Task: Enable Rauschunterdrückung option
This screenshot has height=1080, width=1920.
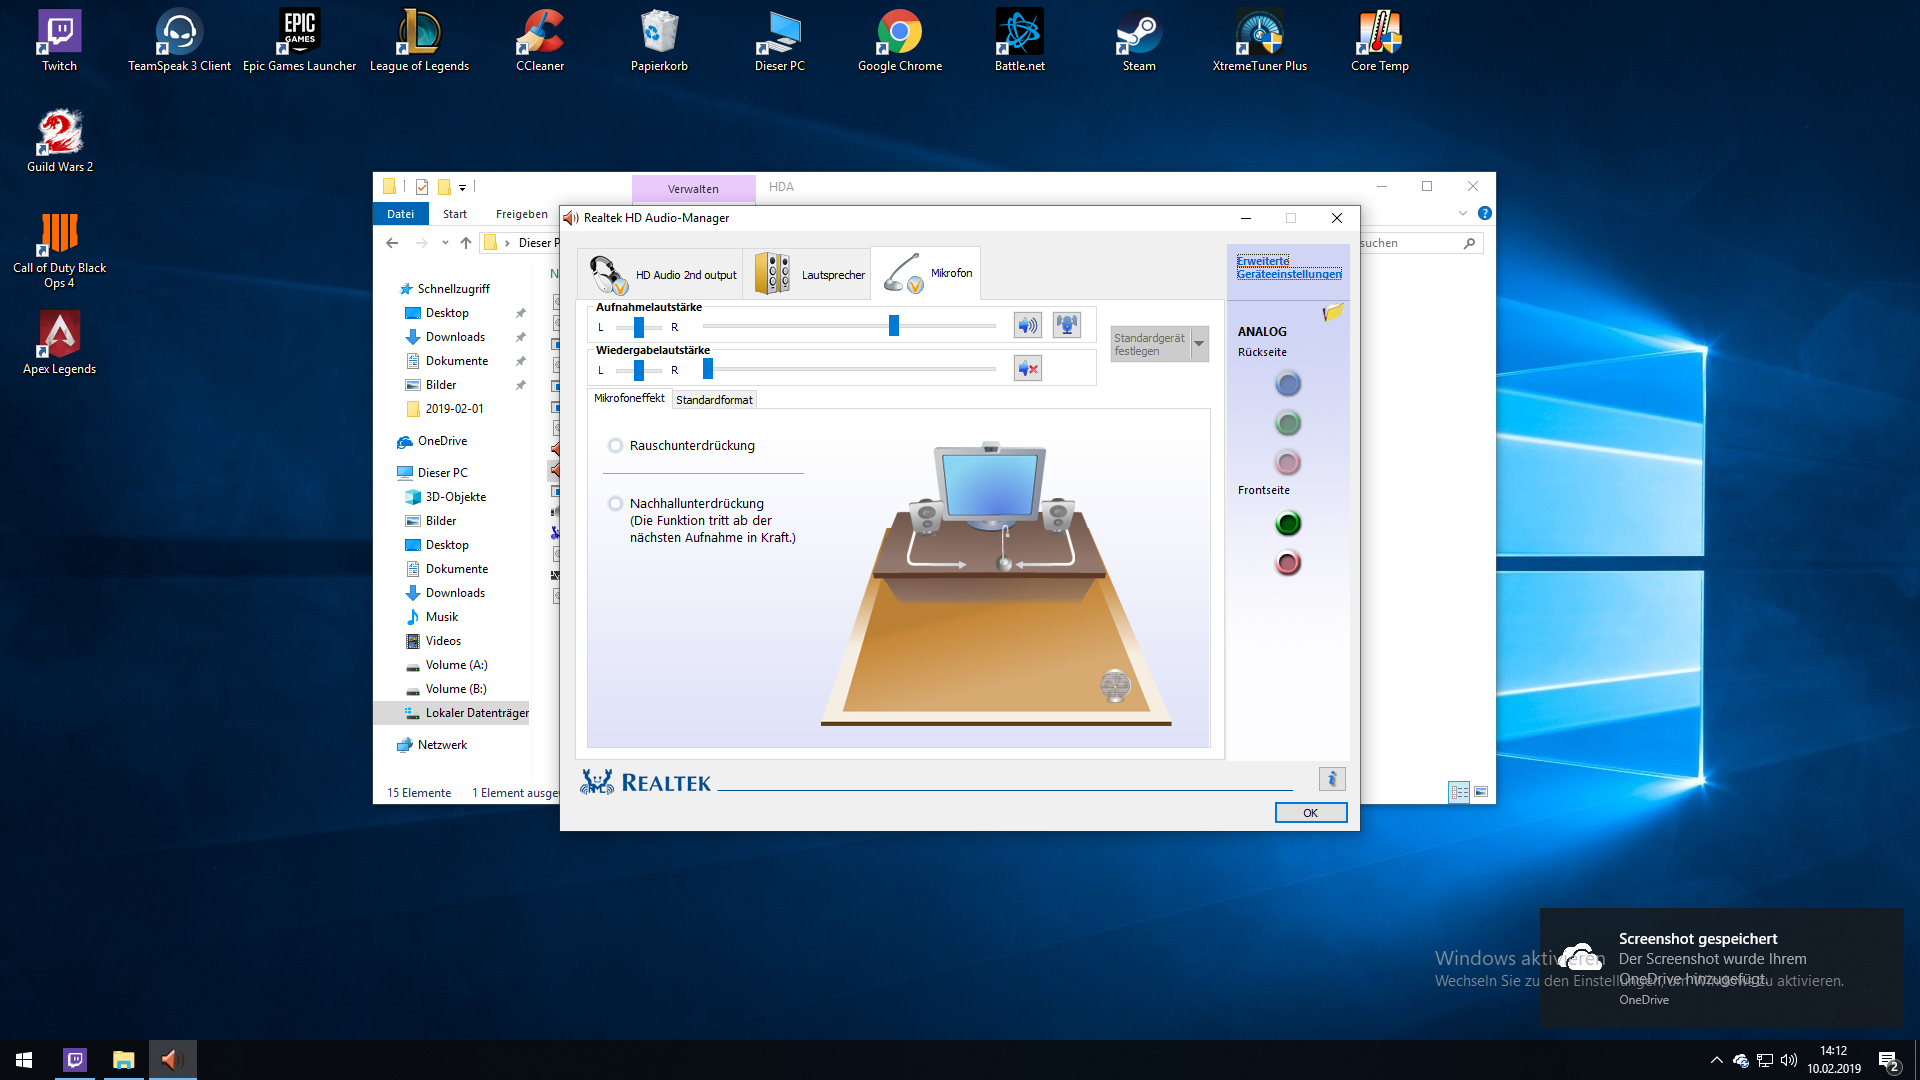Action: [x=616, y=446]
